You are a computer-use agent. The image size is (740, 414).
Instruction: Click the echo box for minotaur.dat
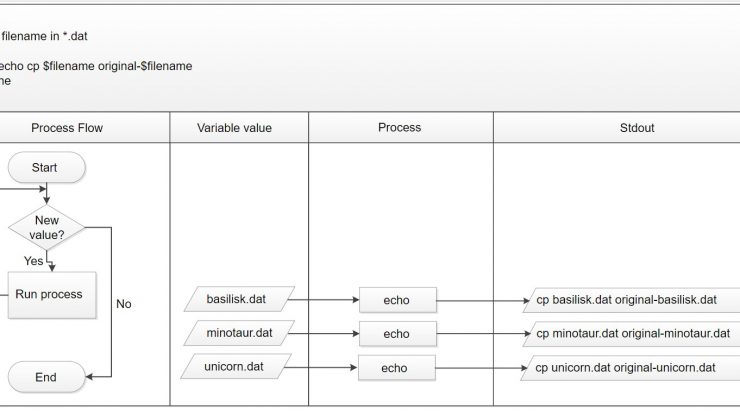coord(398,334)
